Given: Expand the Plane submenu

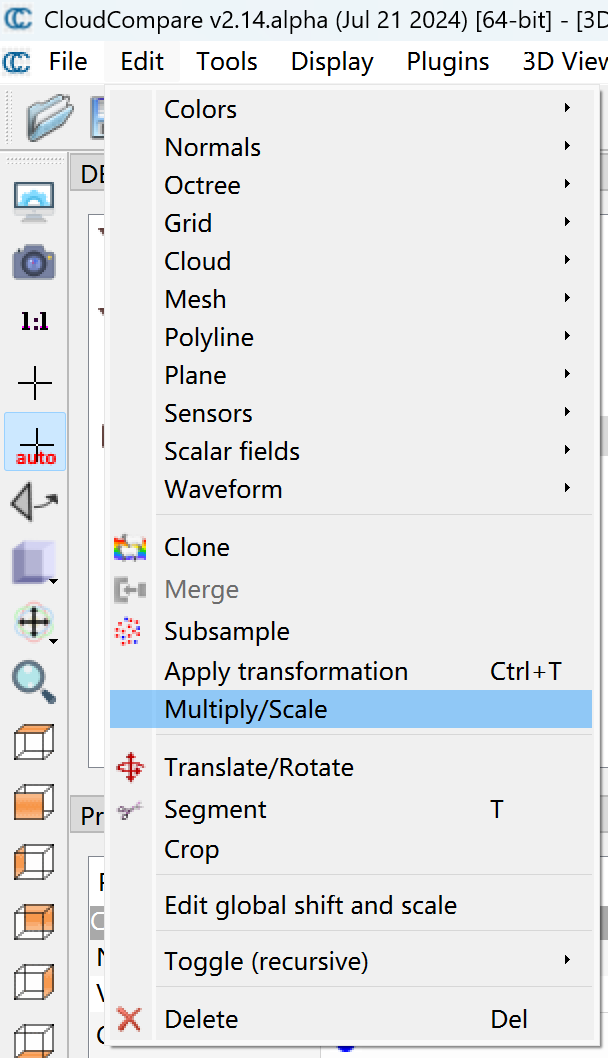Looking at the screenshot, I should 351,375.
